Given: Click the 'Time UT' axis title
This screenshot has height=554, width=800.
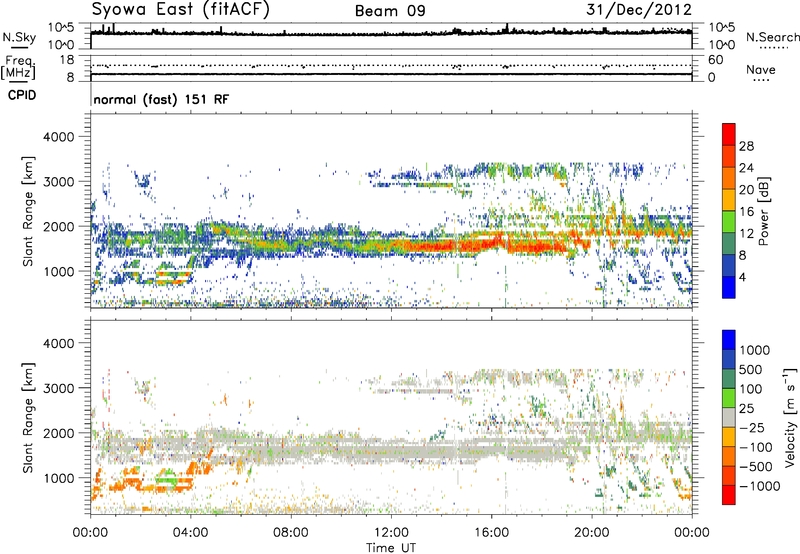Looking at the screenshot, I should 391,548.
